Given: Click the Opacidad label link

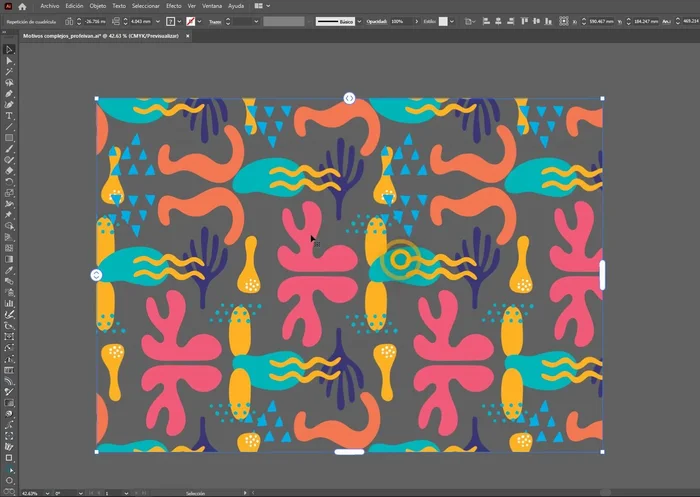Looking at the screenshot, I should (x=377, y=21).
